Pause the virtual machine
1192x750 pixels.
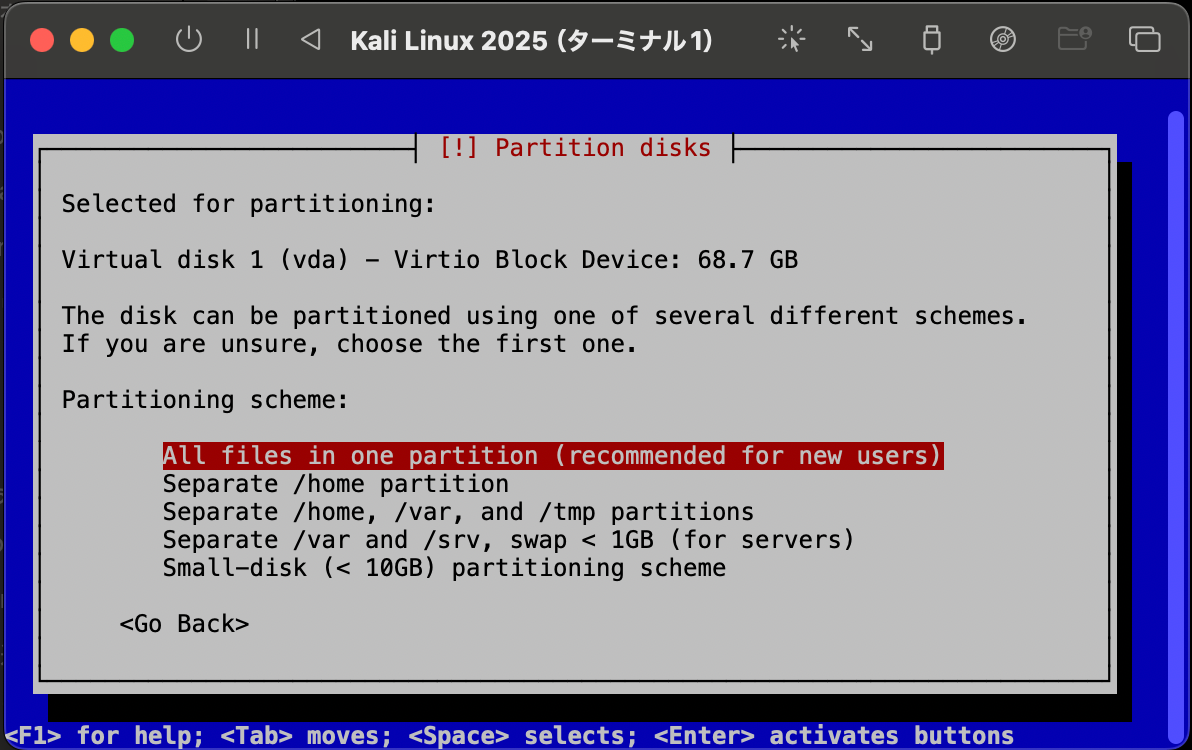[x=252, y=39]
